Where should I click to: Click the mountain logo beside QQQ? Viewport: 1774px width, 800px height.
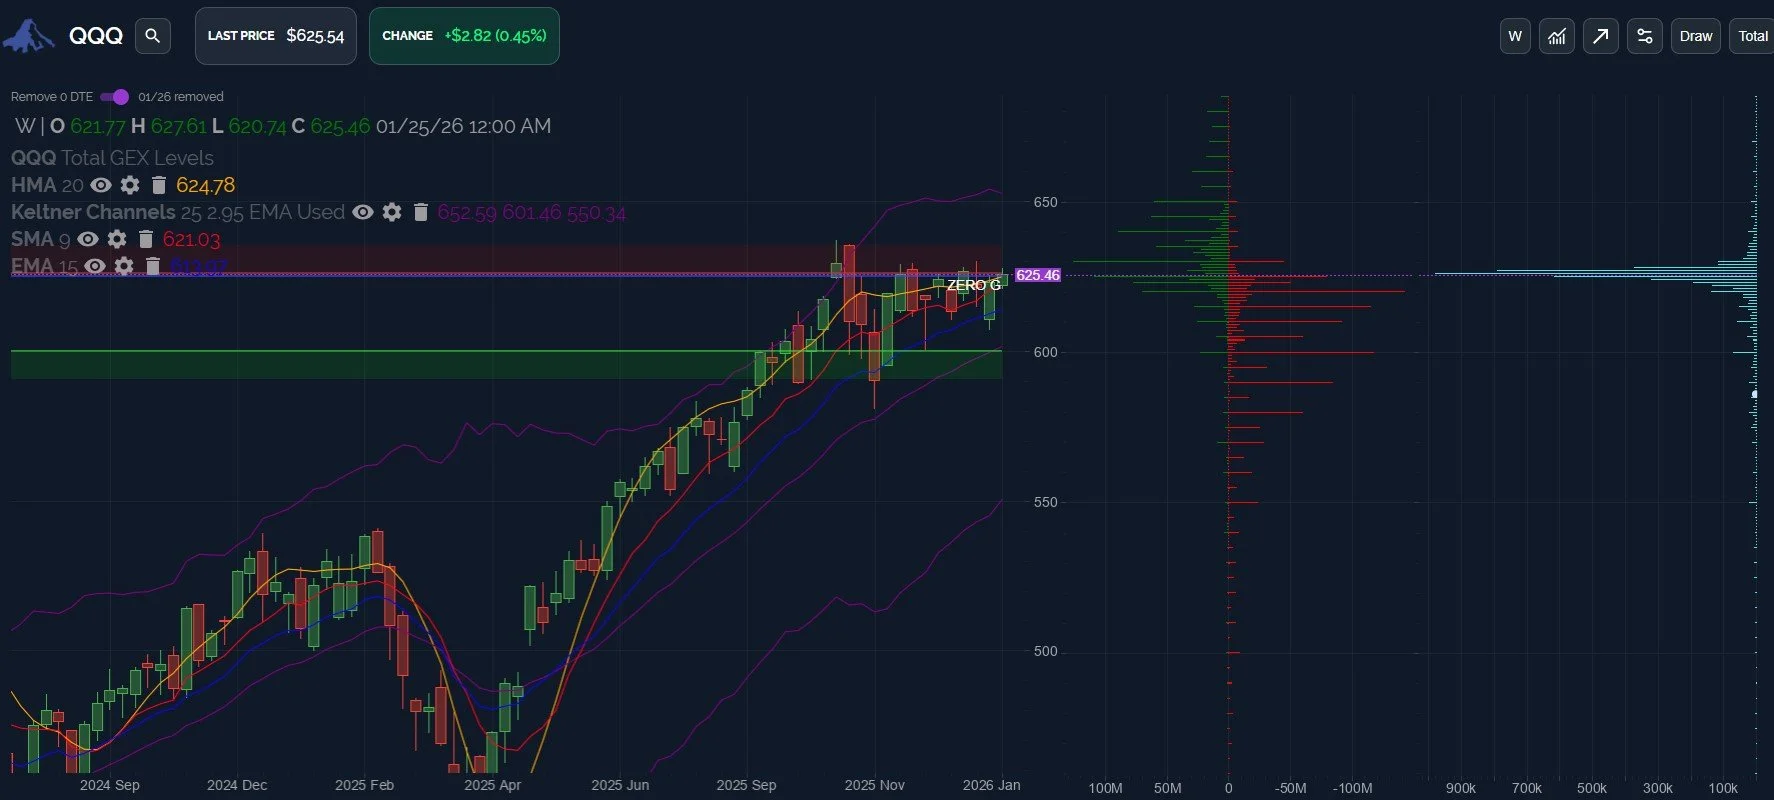click(28, 36)
